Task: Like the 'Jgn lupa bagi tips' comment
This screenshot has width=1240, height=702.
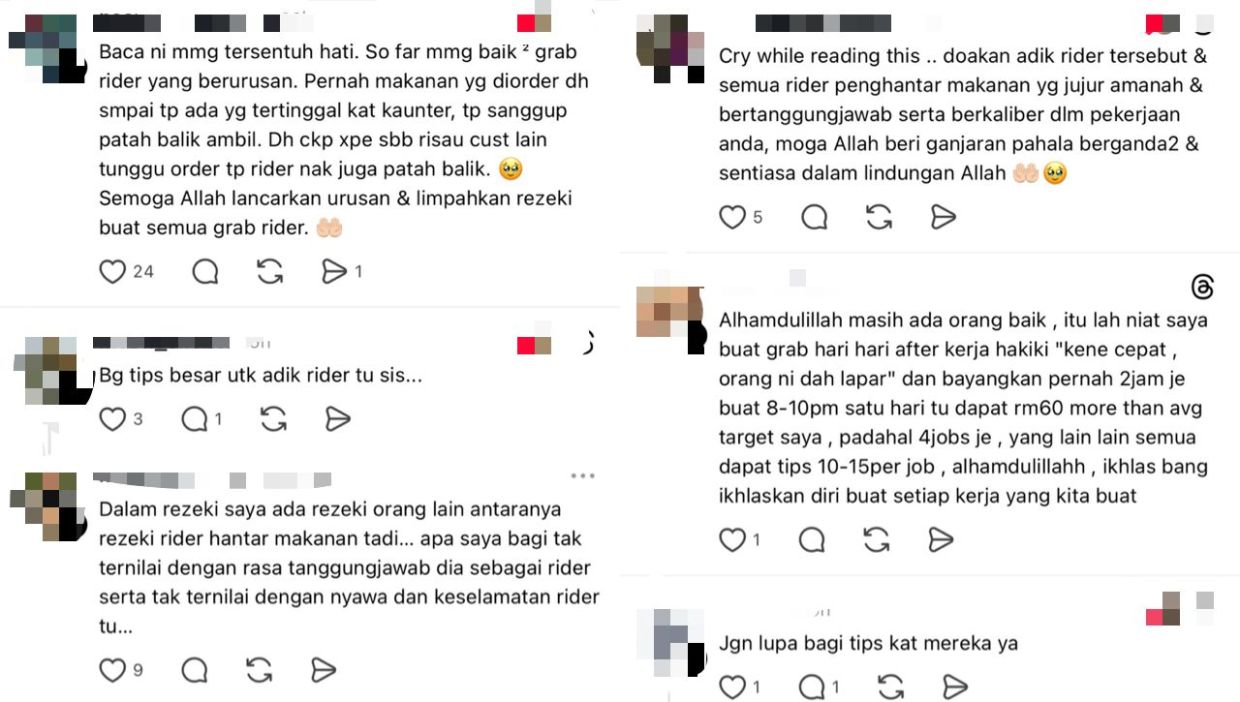Action: click(x=733, y=687)
